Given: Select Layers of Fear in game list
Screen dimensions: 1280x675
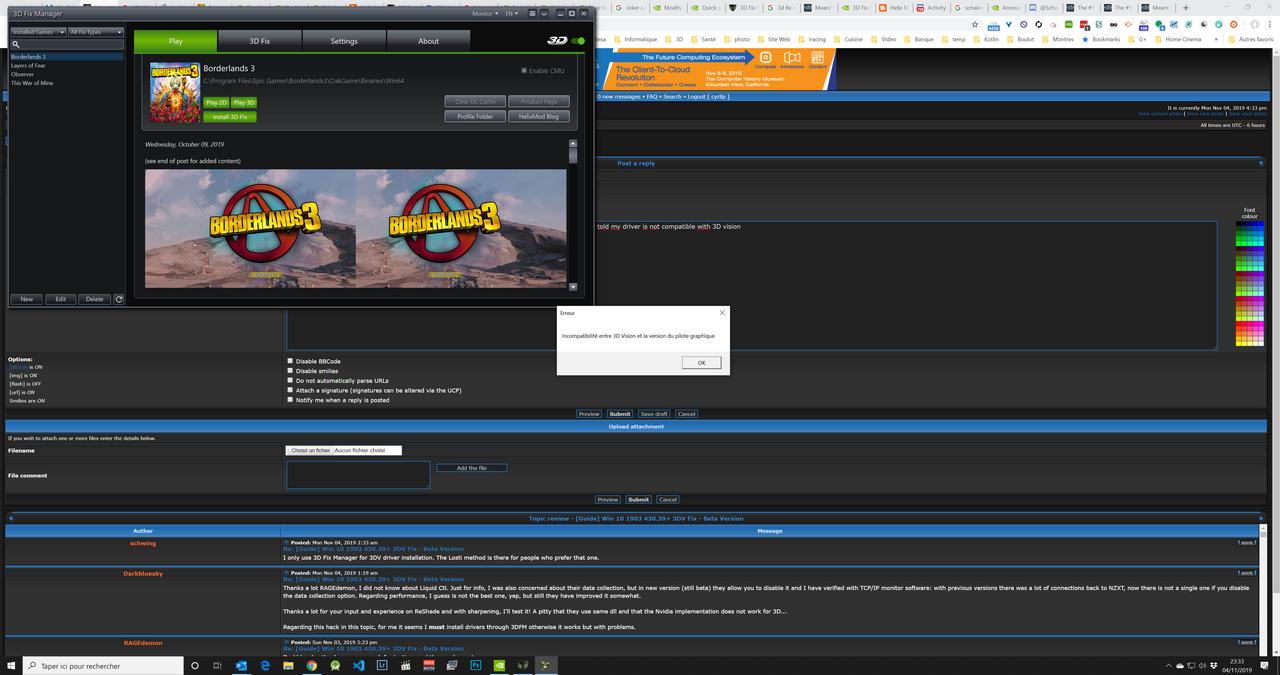Looking at the screenshot, I should [x=28, y=66].
